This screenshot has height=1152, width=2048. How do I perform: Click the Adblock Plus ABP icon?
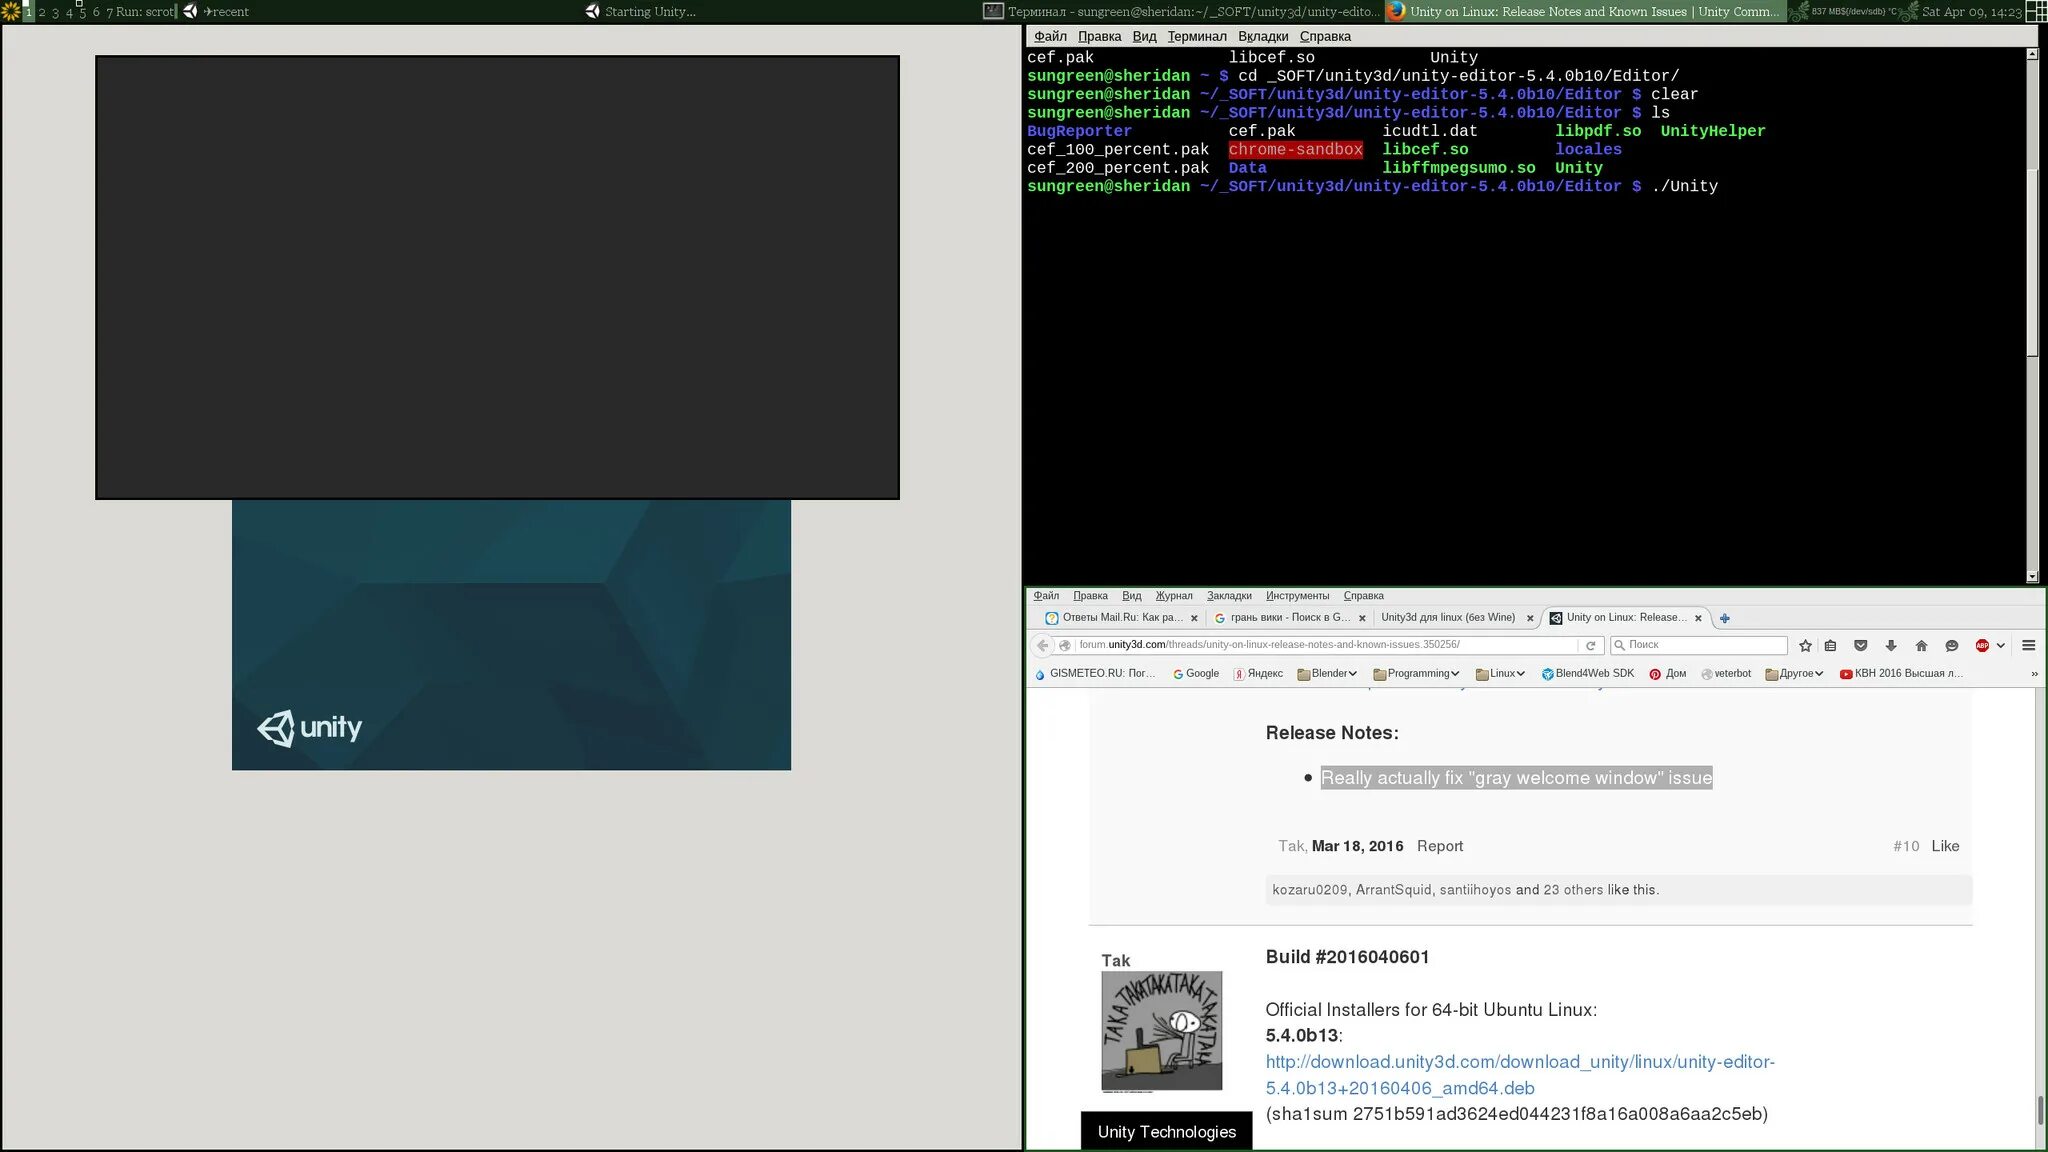[1982, 646]
